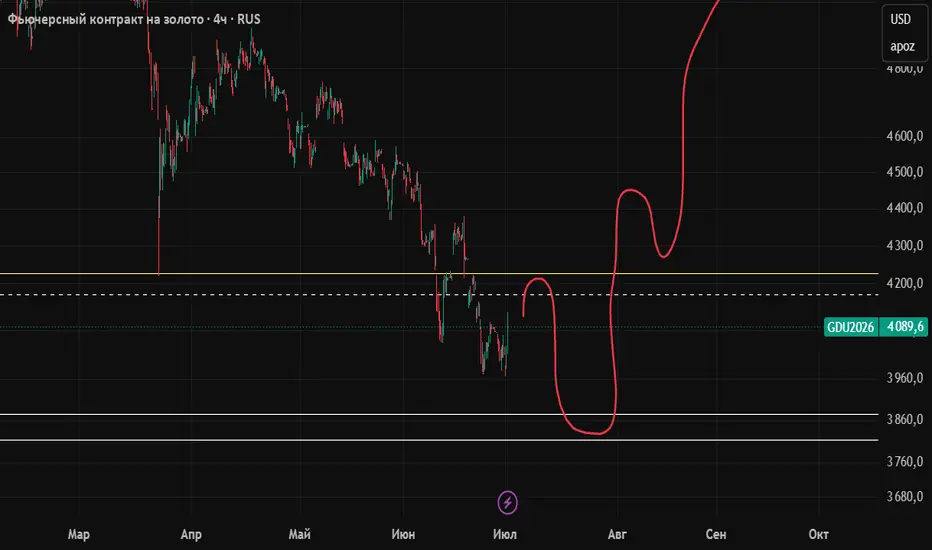Click the GDU2026 symbol price label
Viewport: 932px width, 550px height.
(851, 327)
